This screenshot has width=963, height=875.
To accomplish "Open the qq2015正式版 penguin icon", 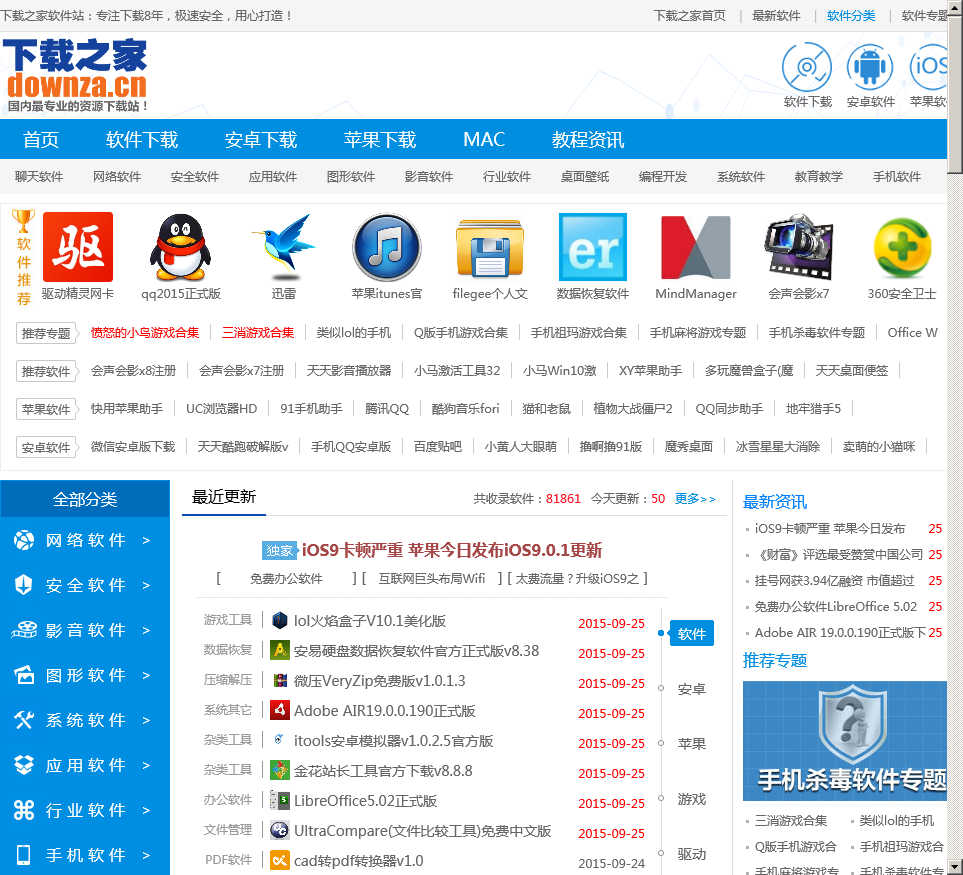I will click(181, 247).
